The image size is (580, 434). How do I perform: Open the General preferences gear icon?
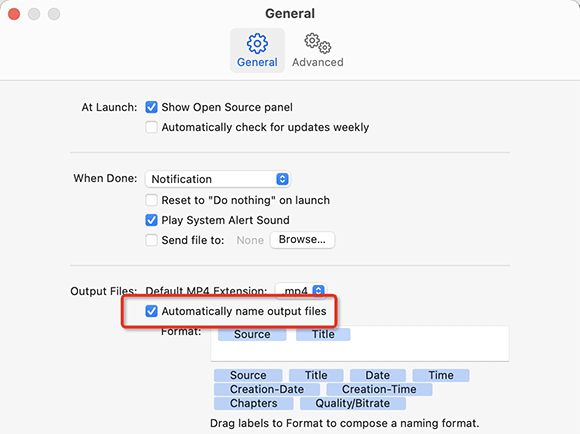tap(257, 43)
